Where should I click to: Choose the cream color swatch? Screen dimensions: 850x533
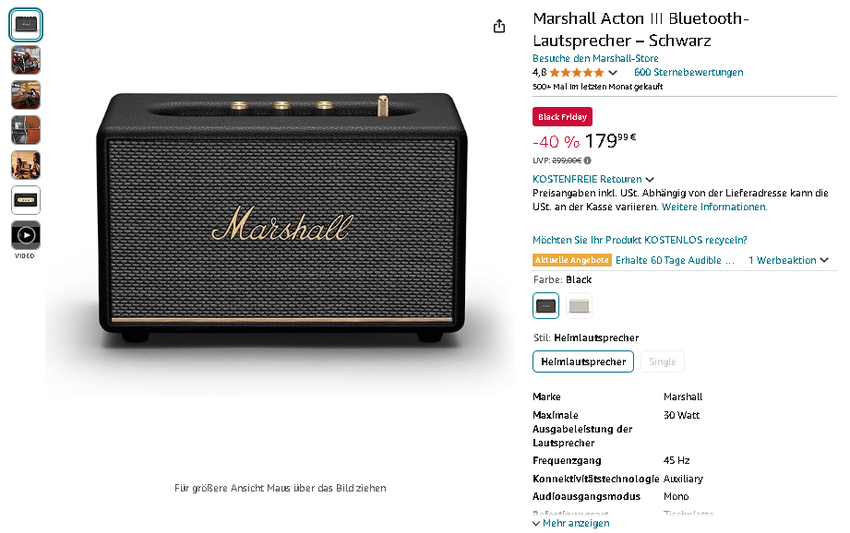click(x=579, y=306)
